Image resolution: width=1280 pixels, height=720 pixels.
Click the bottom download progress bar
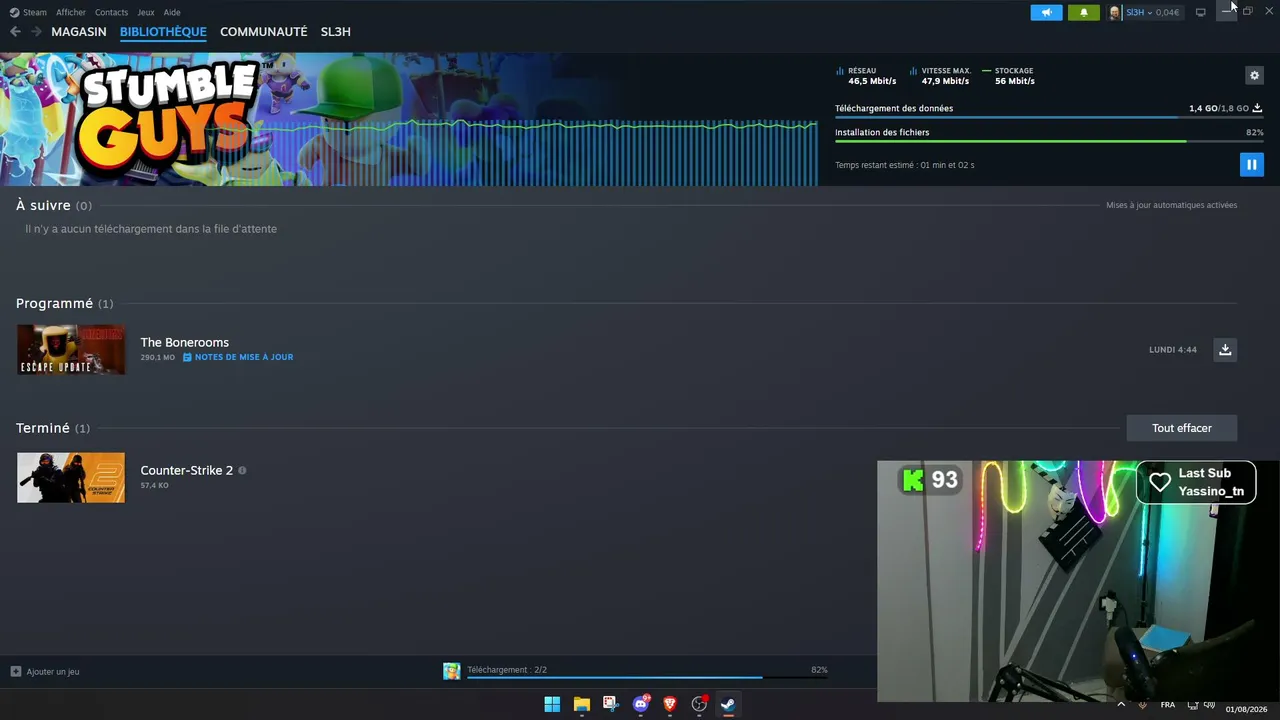tap(647, 678)
